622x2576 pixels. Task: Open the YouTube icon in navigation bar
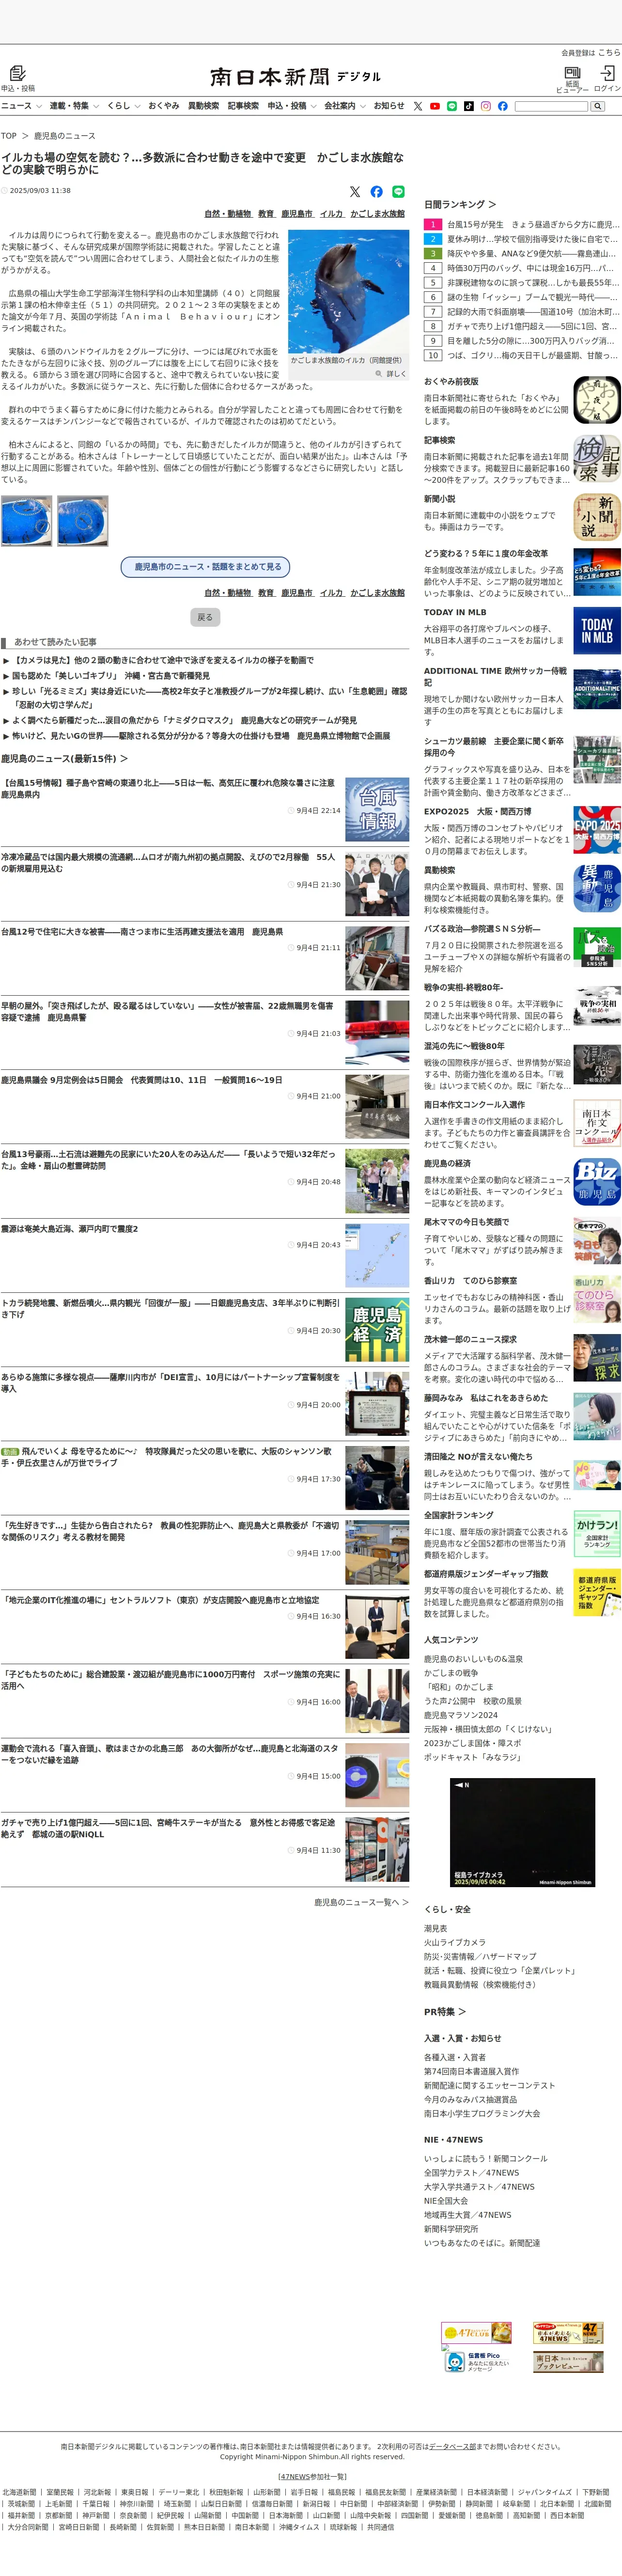pos(435,106)
